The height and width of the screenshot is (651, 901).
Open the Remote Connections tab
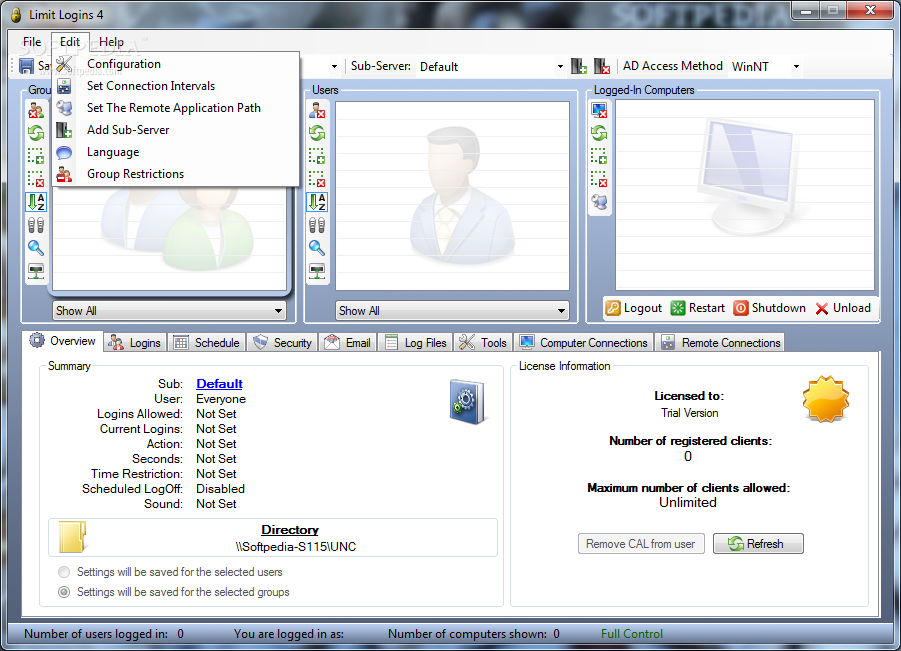coord(720,343)
